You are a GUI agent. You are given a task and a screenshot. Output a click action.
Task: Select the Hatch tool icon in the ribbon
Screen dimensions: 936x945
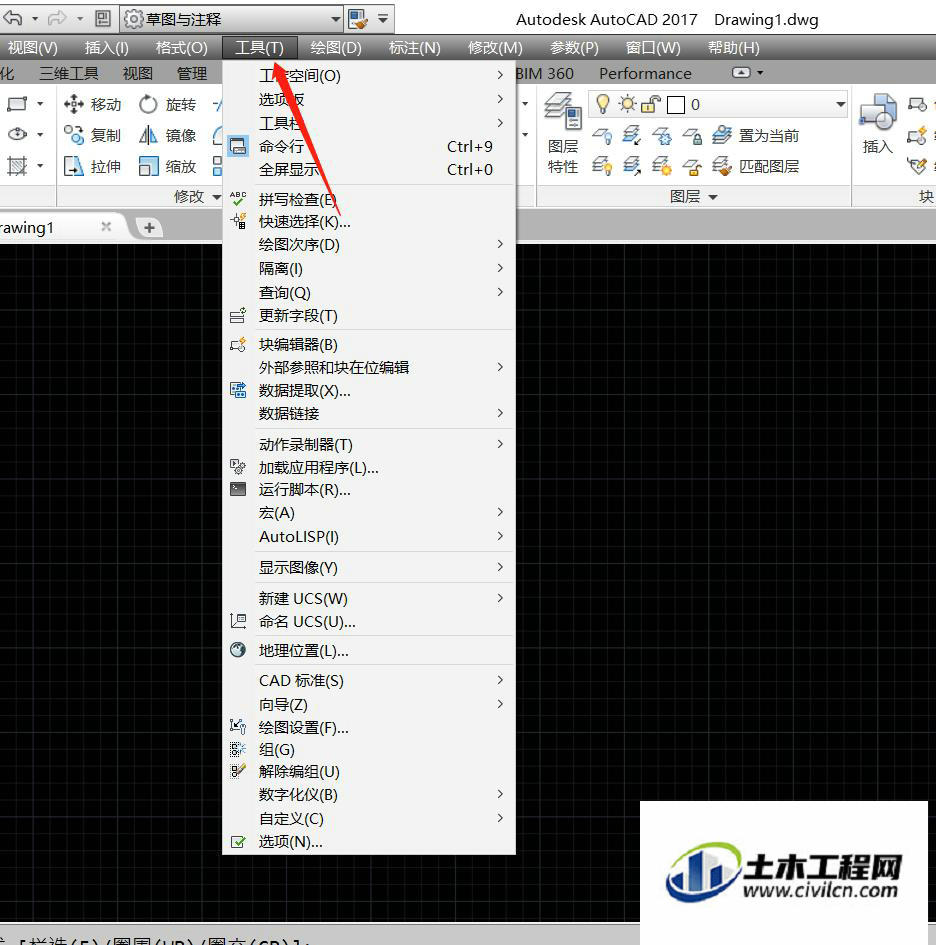pyautogui.click(x=17, y=165)
